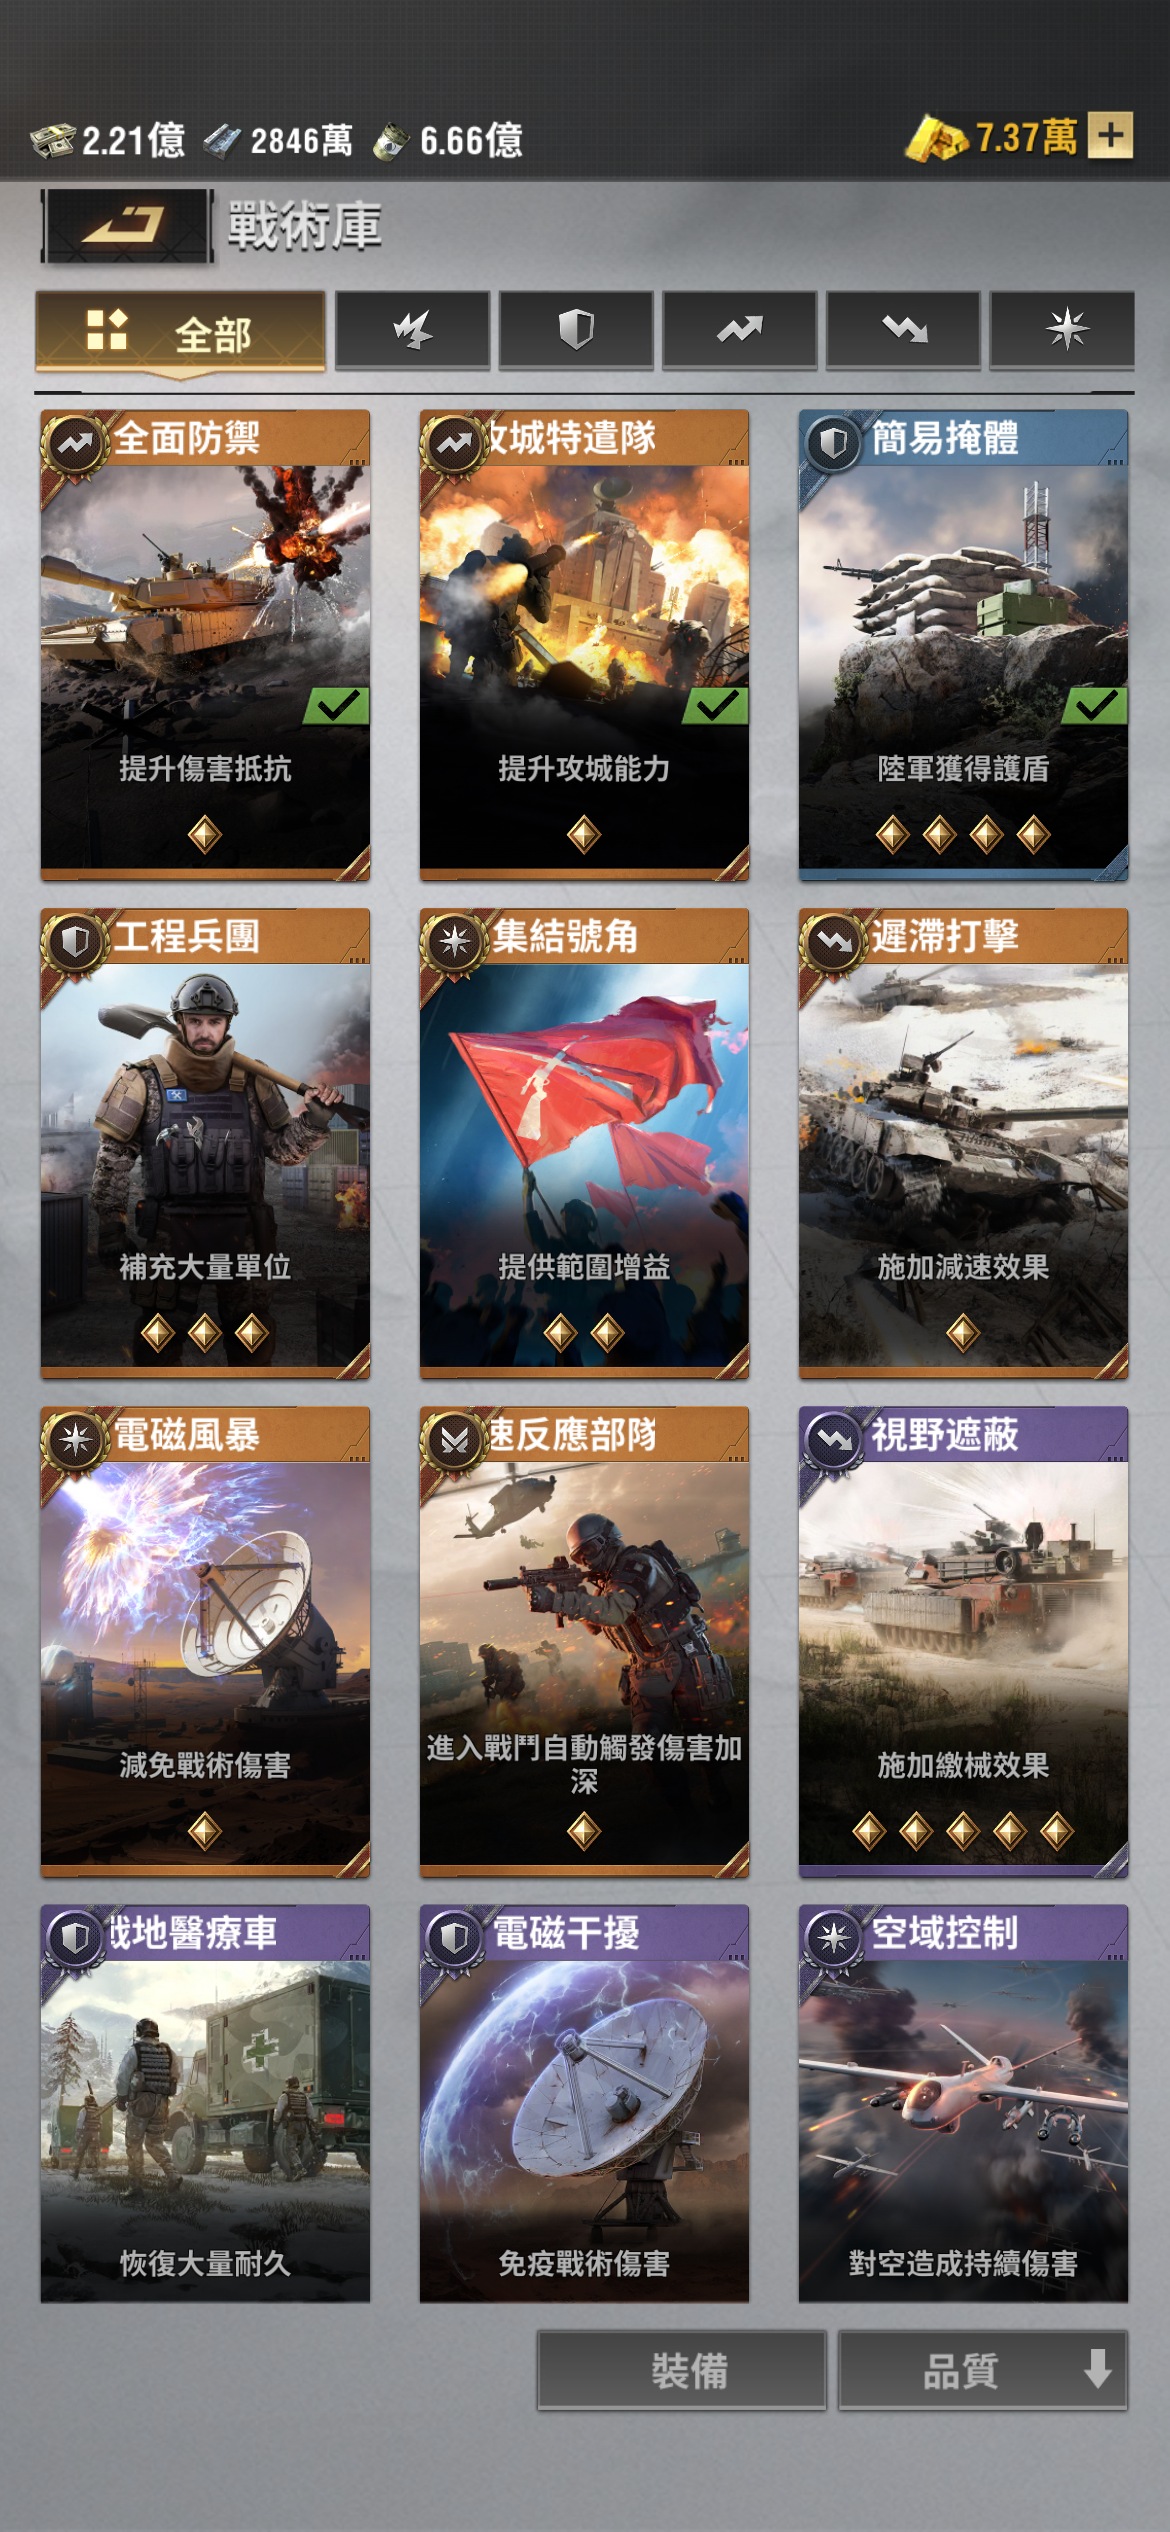Select the 空域控制 drone card
This screenshot has height=2532, width=1170.
963,2103
